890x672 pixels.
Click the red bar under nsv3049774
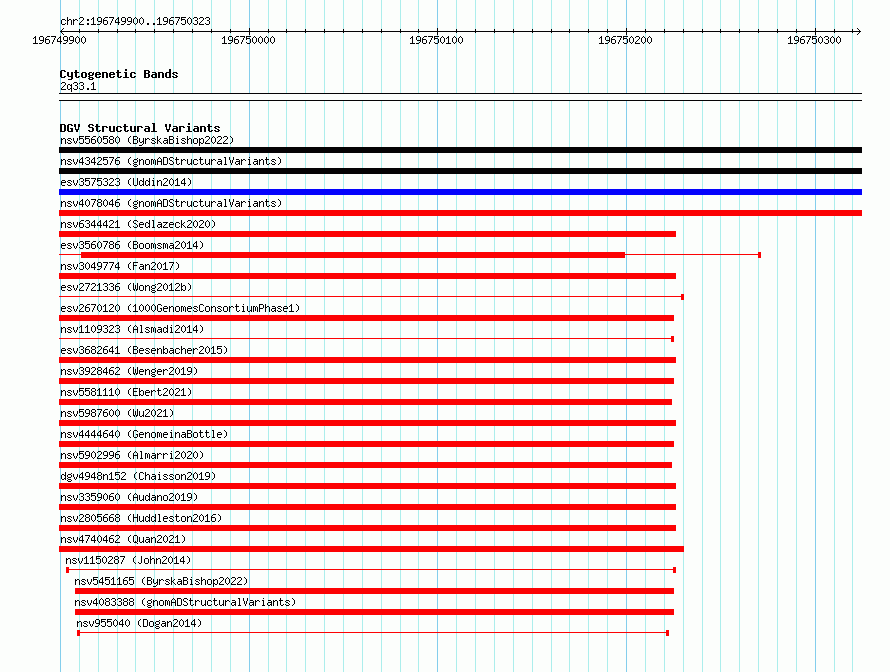[x=367, y=276]
